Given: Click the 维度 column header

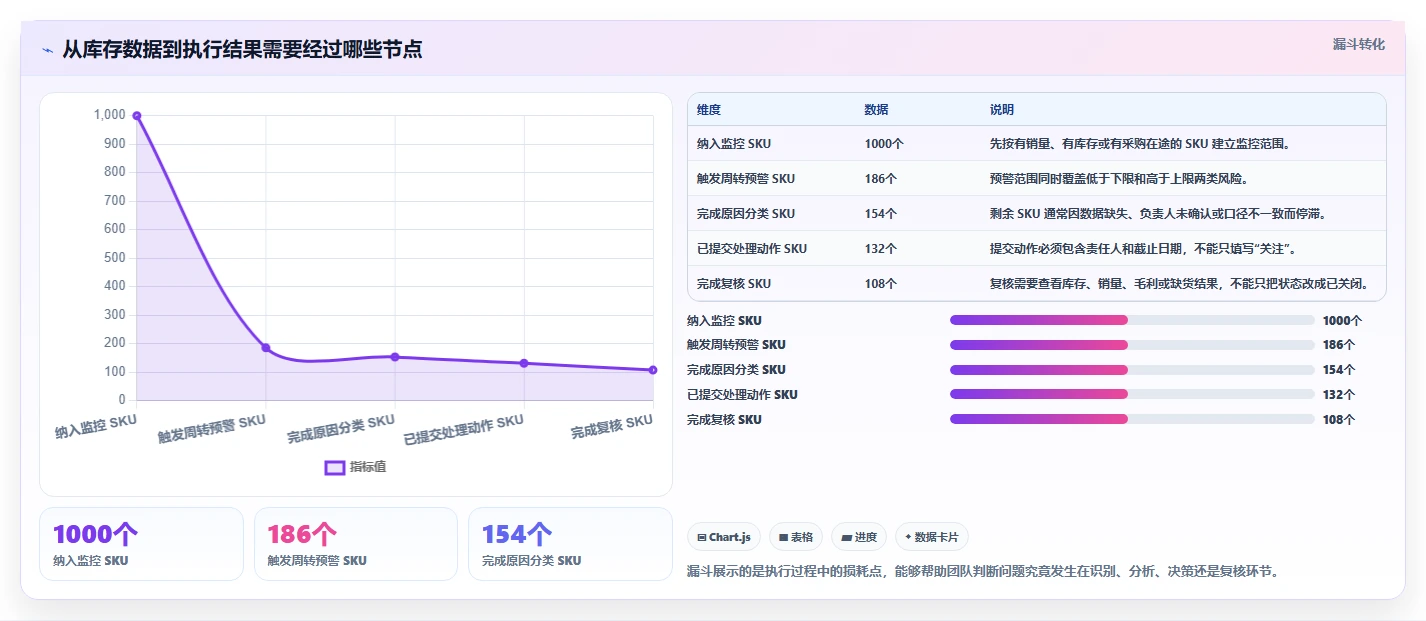Looking at the screenshot, I should click(709, 110).
